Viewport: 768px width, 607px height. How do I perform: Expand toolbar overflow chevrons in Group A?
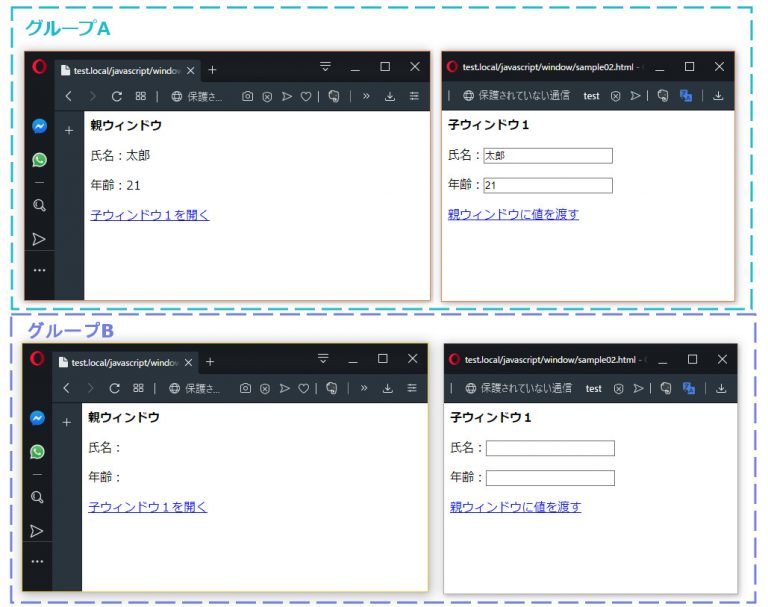coord(366,96)
